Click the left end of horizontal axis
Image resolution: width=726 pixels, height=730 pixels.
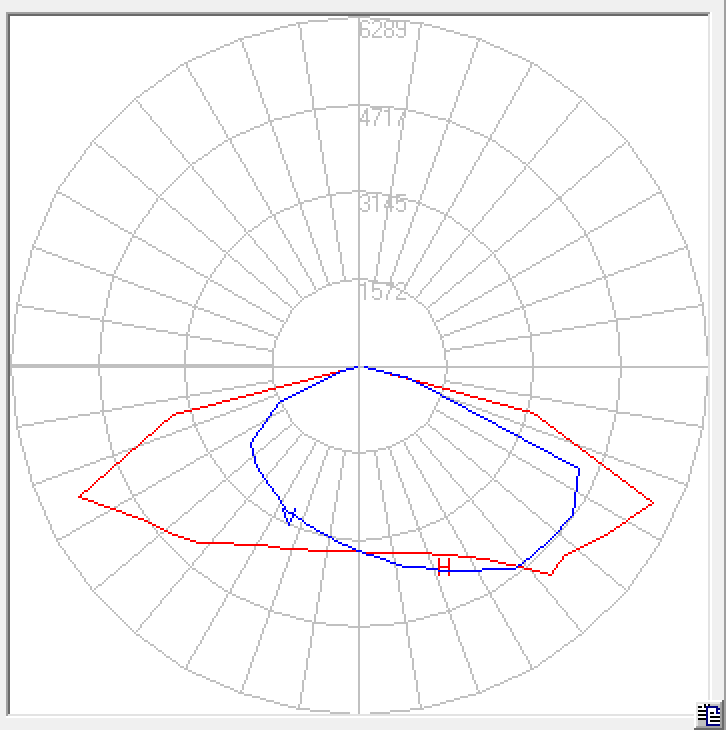coord(14,367)
